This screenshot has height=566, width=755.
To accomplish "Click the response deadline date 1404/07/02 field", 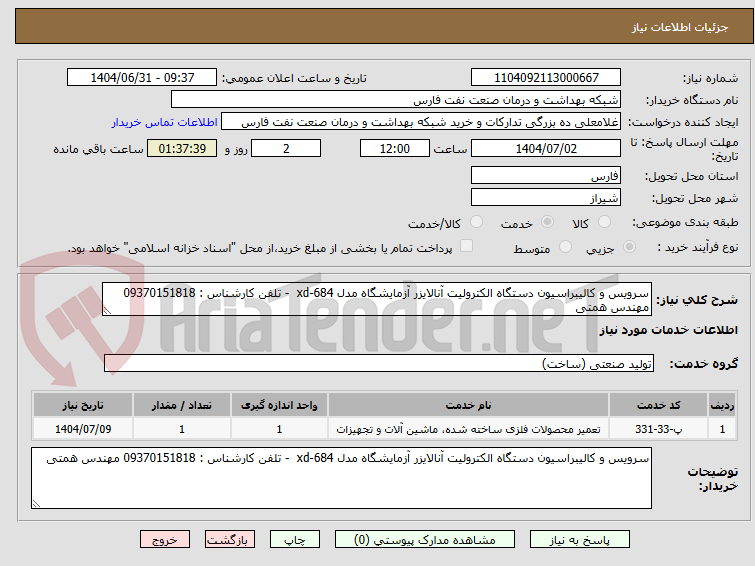I will click(x=546, y=148).
